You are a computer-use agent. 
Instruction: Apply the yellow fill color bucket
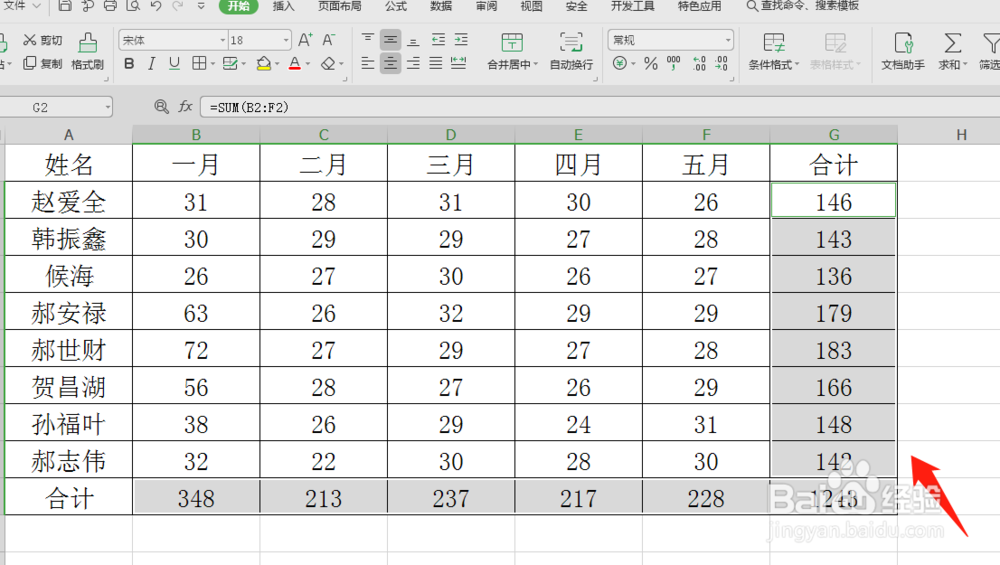pyautogui.click(x=263, y=63)
